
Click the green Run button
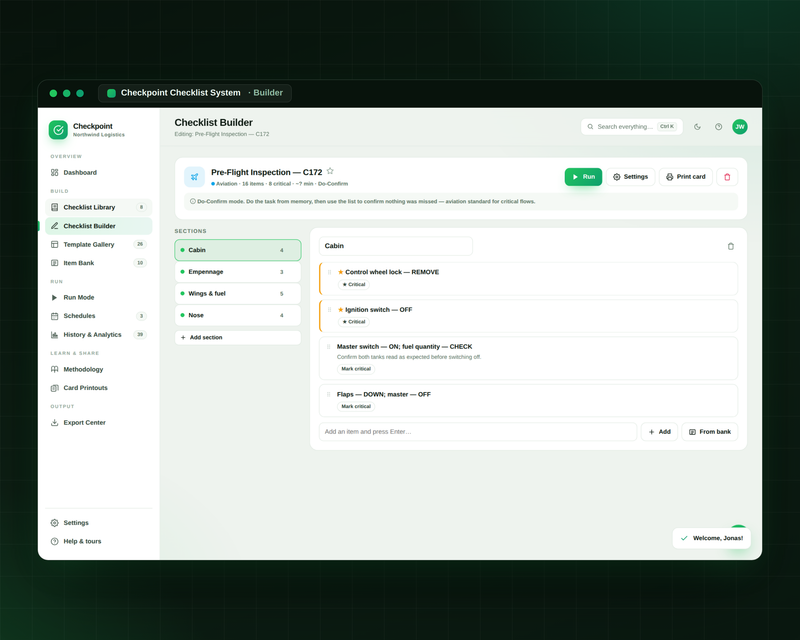coord(583,177)
